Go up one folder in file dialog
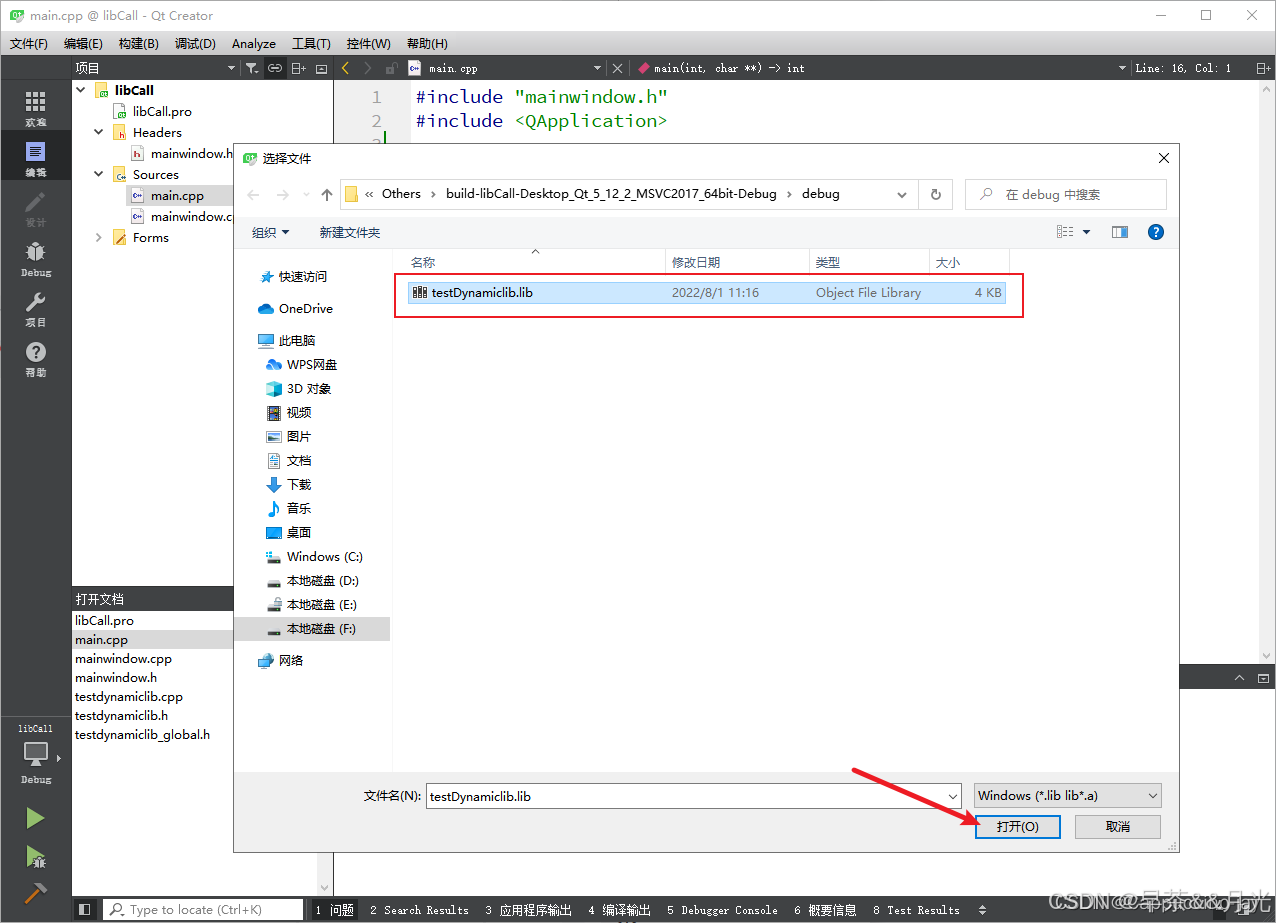Image resolution: width=1276 pixels, height=923 pixels. (x=327, y=194)
